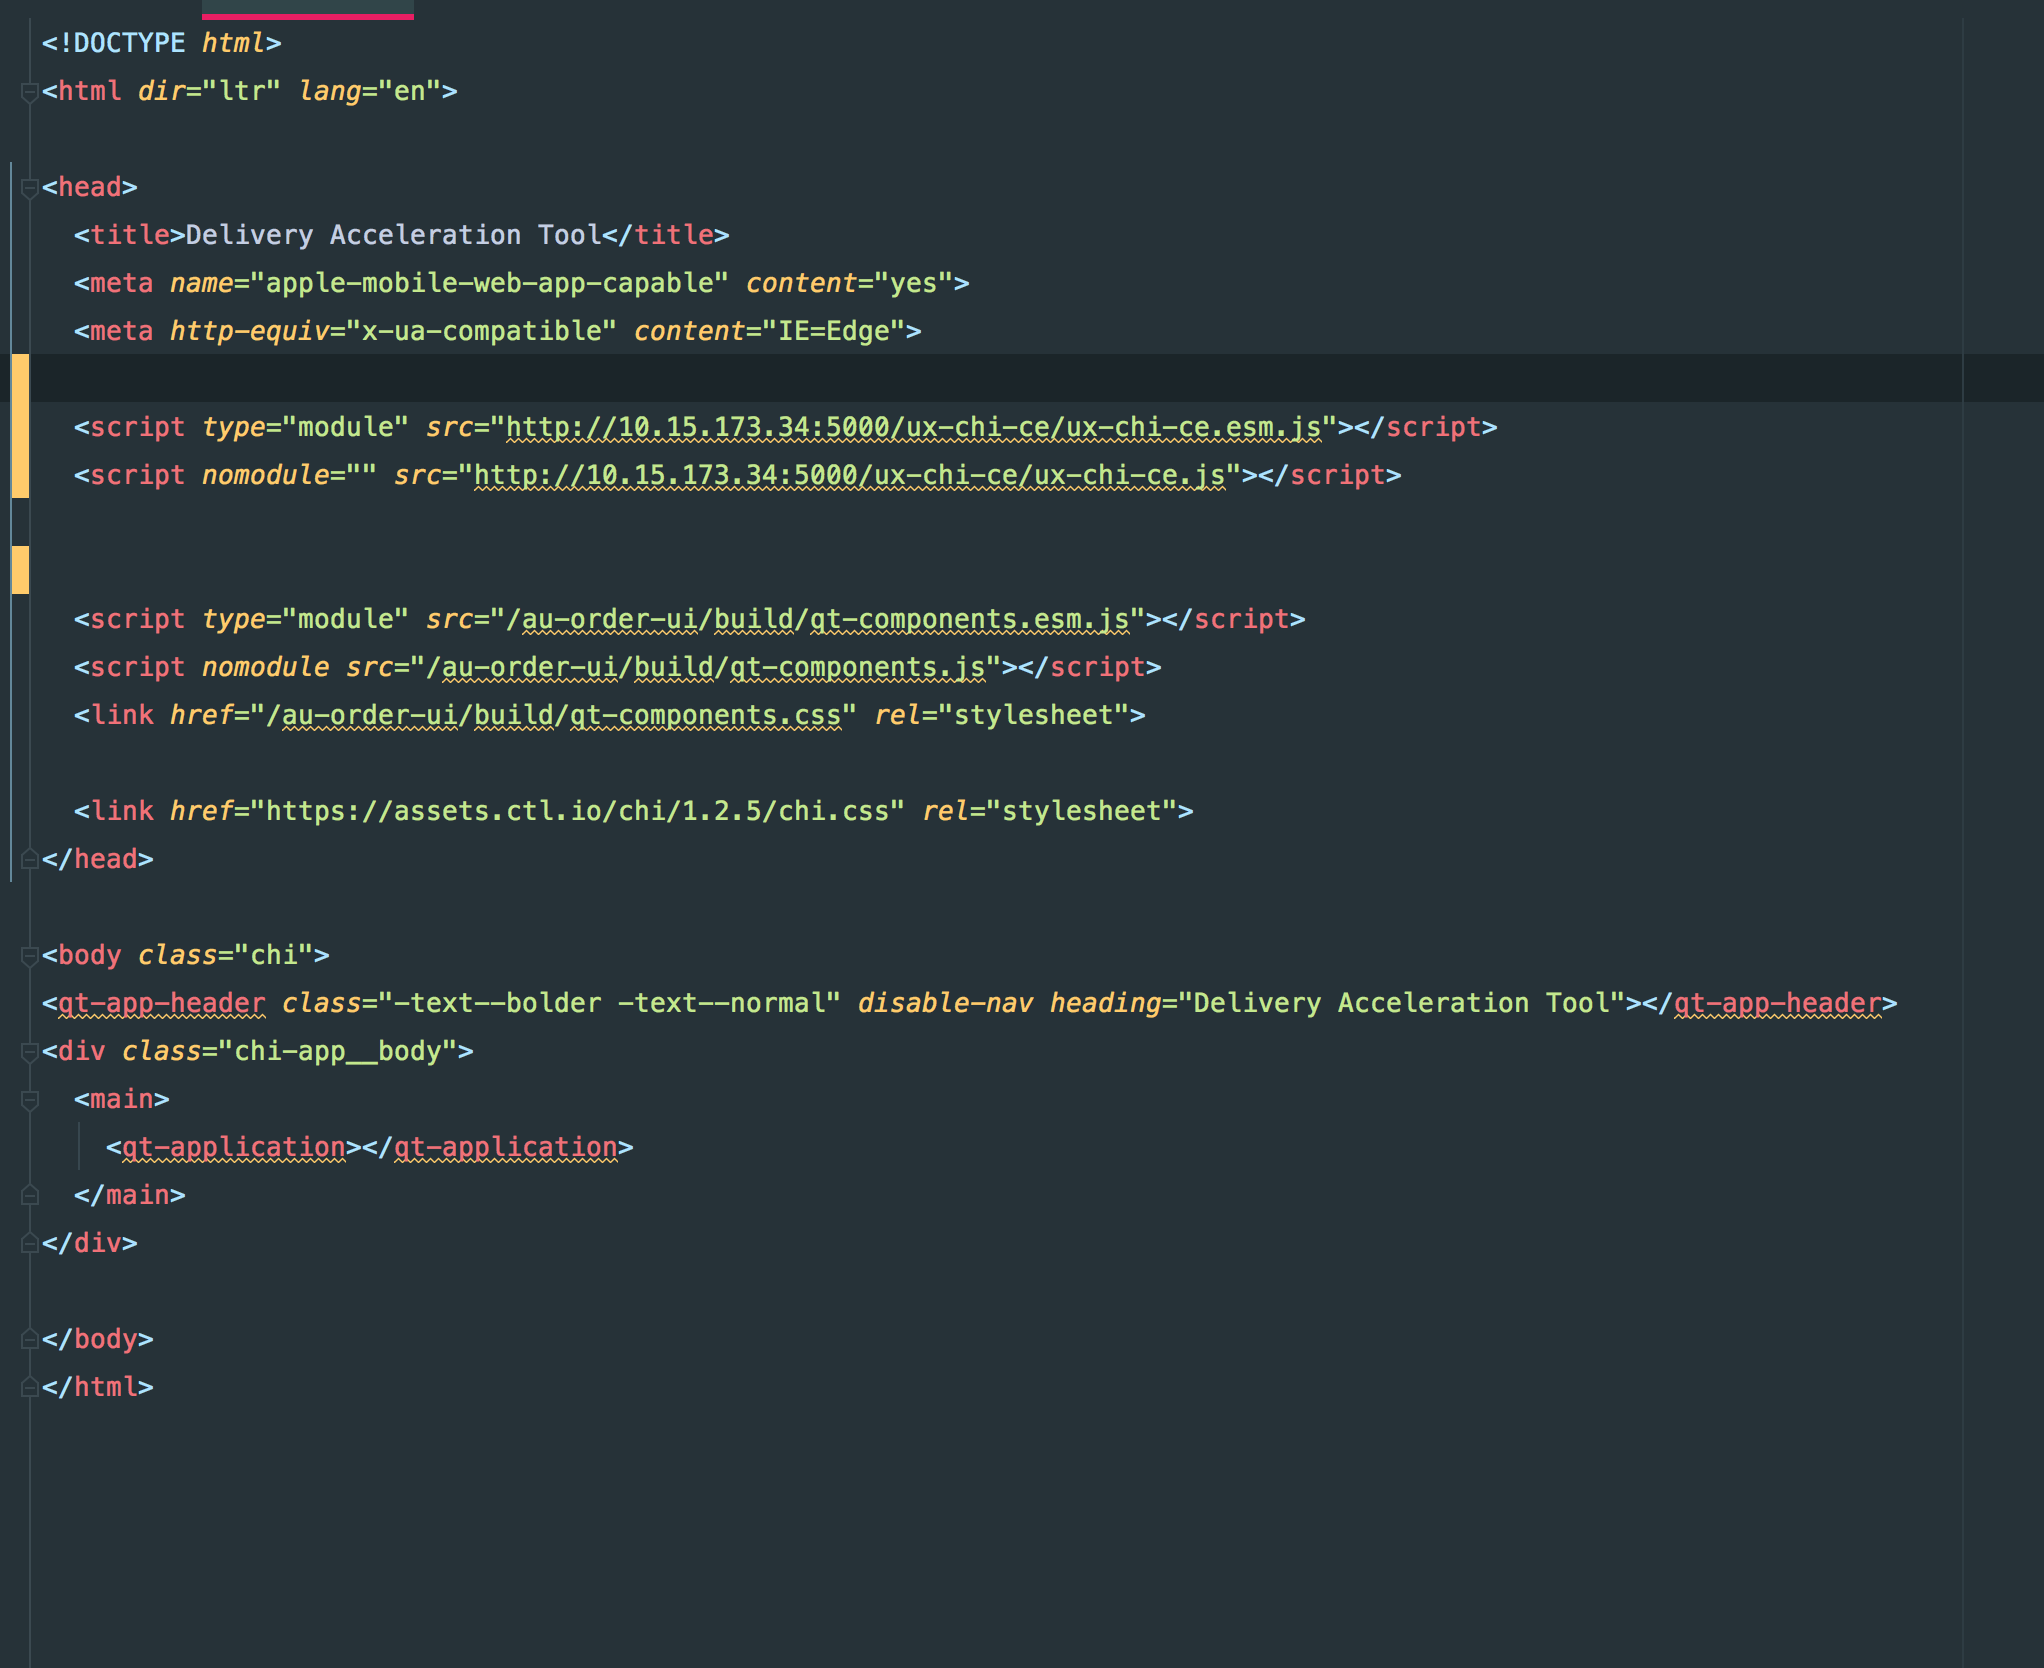Click the gt-app-header custom tag
The image size is (2044, 1668).
[x=162, y=1002]
